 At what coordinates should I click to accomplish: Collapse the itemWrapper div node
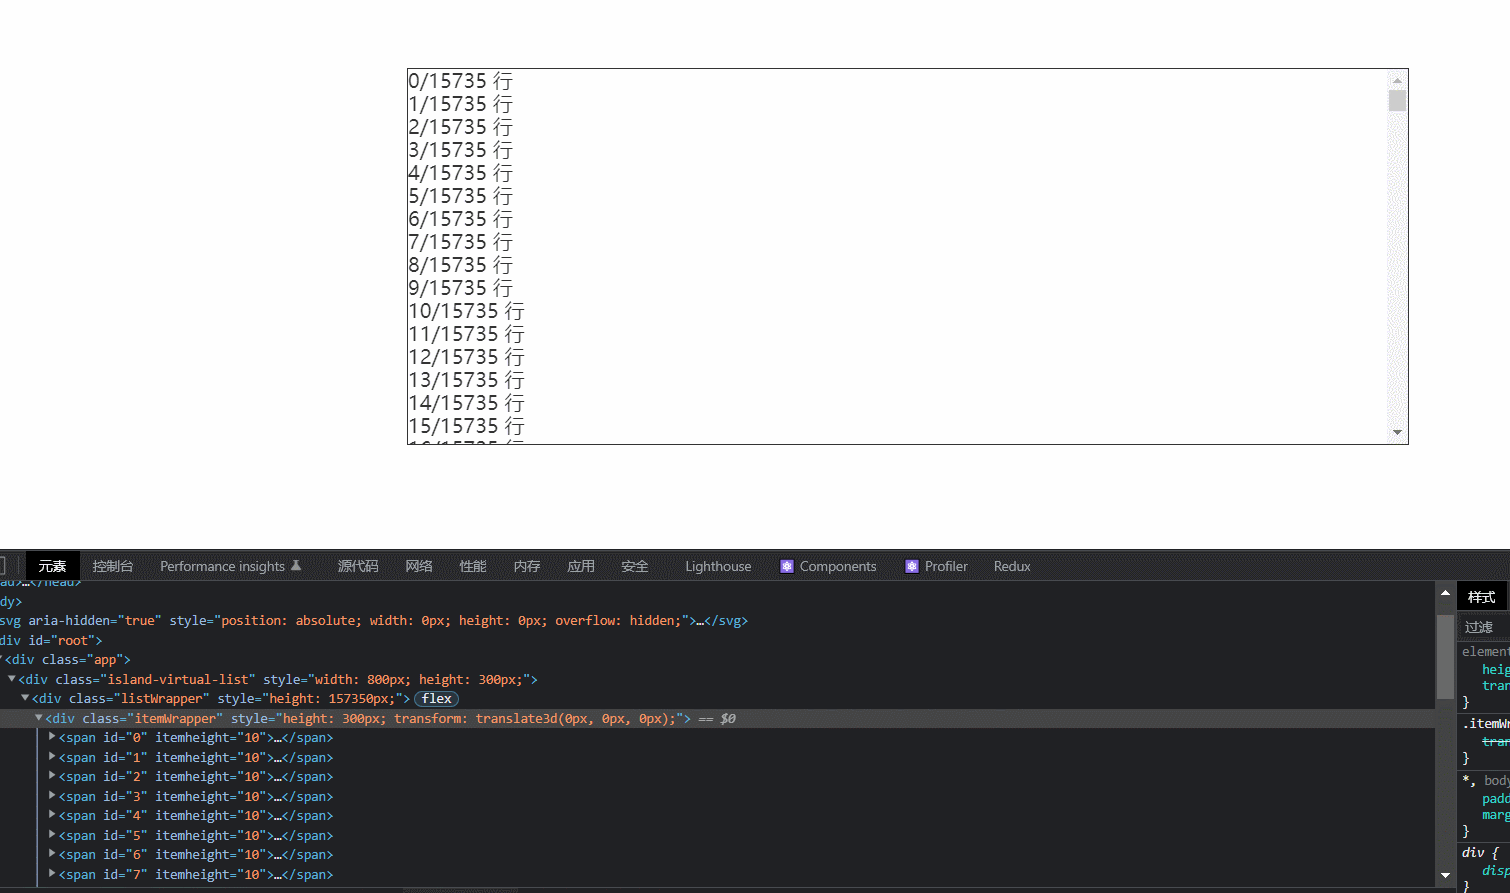38,718
